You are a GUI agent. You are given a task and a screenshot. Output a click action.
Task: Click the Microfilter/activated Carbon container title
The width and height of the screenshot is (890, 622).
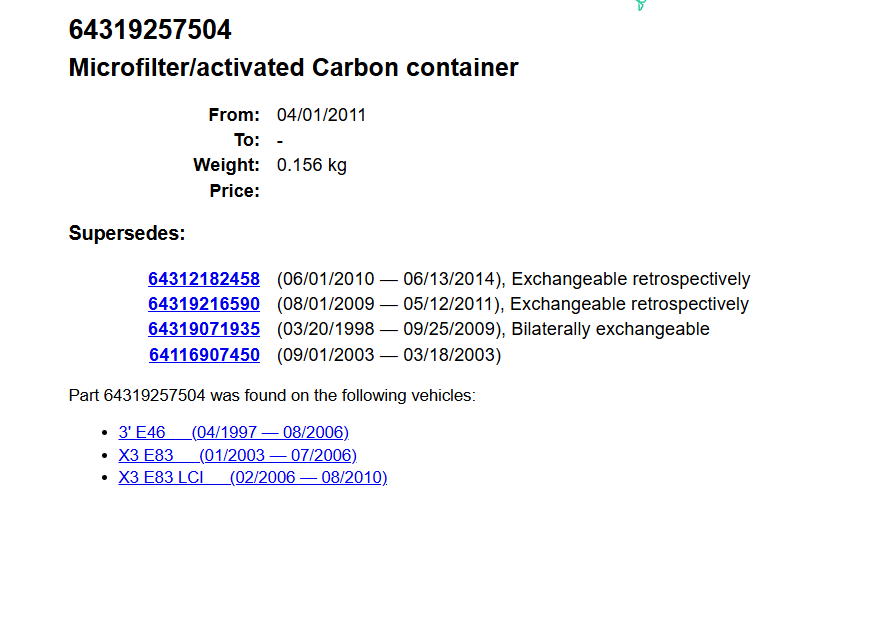coord(293,68)
